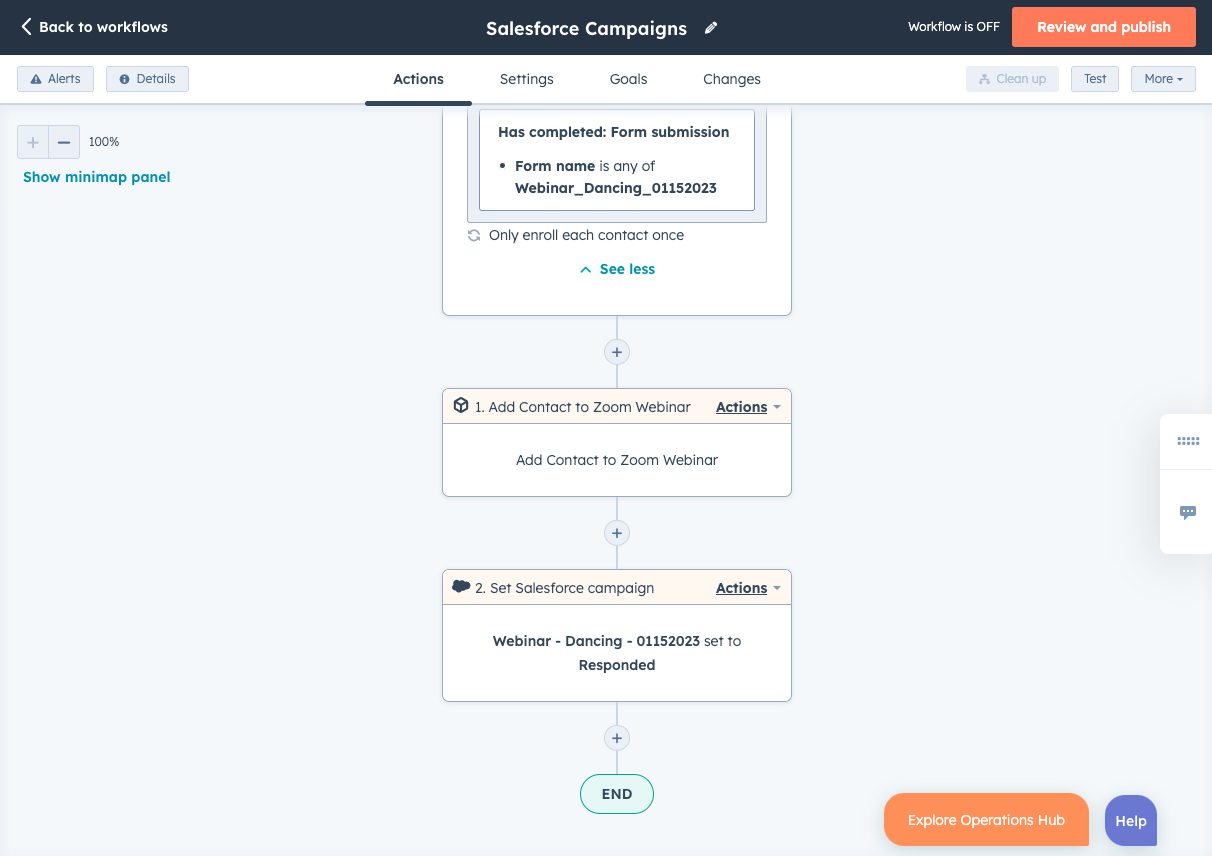
Task: Click the Zoom integration cube icon on action 1
Action: pyautogui.click(x=461, y=405)
